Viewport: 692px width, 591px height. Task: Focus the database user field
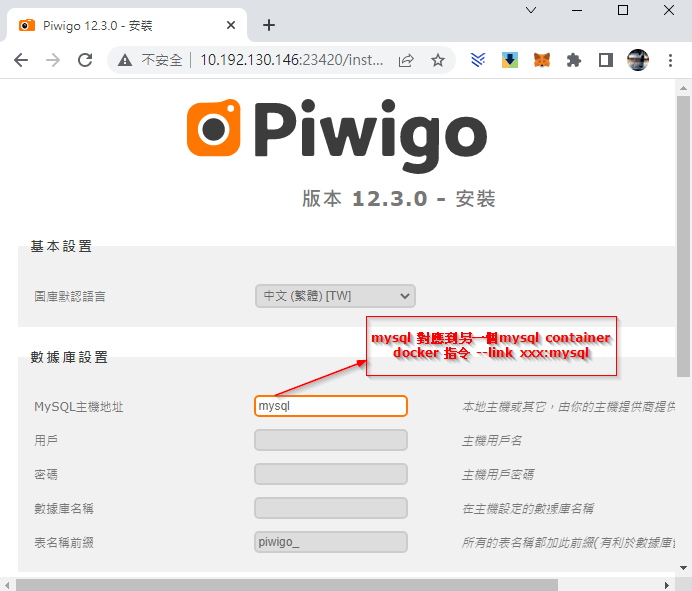pos(331,440)
